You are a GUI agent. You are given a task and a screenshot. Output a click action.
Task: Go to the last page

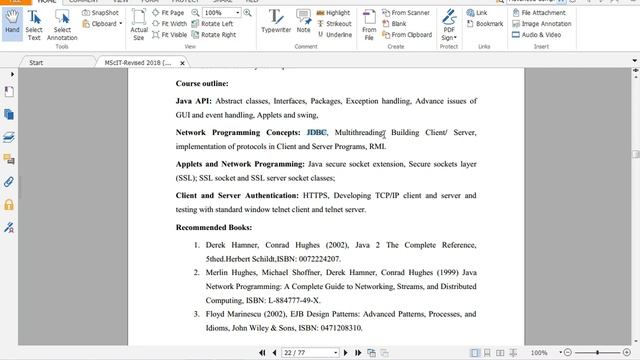coord(358,353)
